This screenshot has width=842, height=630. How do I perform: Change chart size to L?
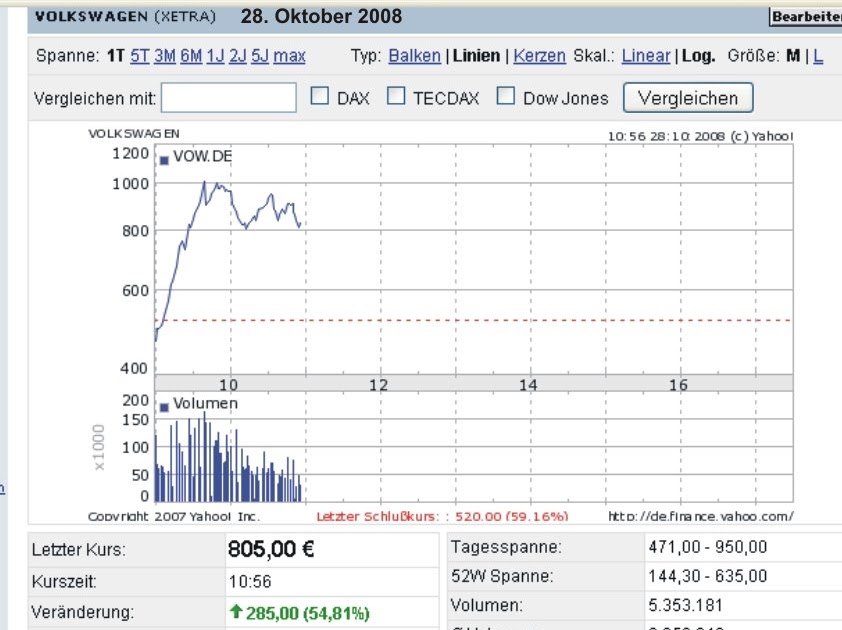(x=818, y=55)
